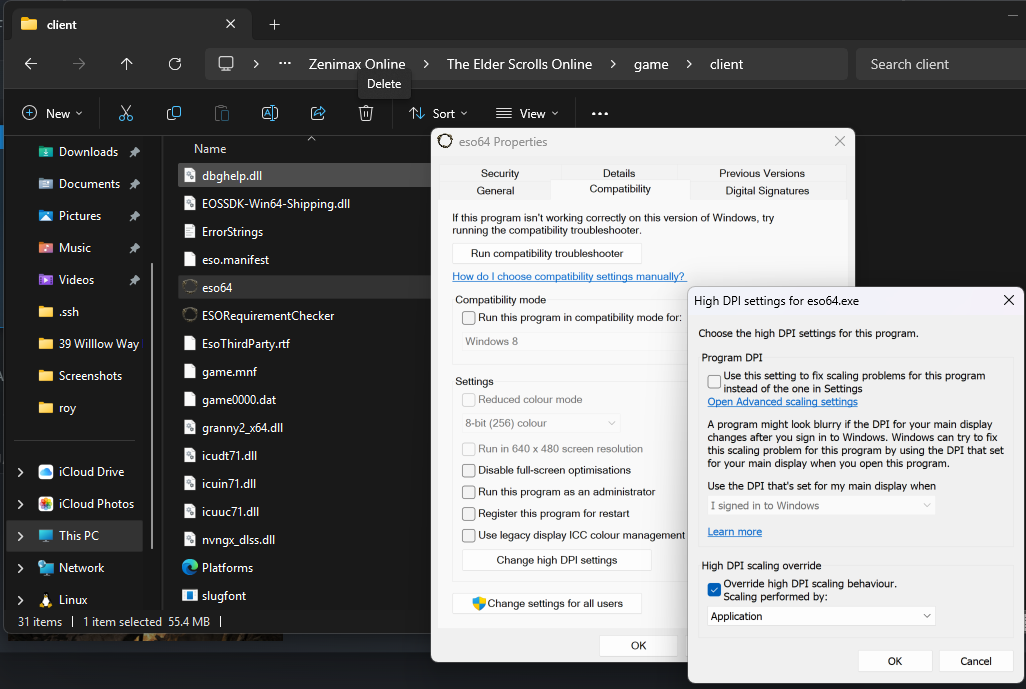Go up one folder level arrow
Image resolution: width=1026 pixels, height=689 pixels.
click(x=126, y=64)
